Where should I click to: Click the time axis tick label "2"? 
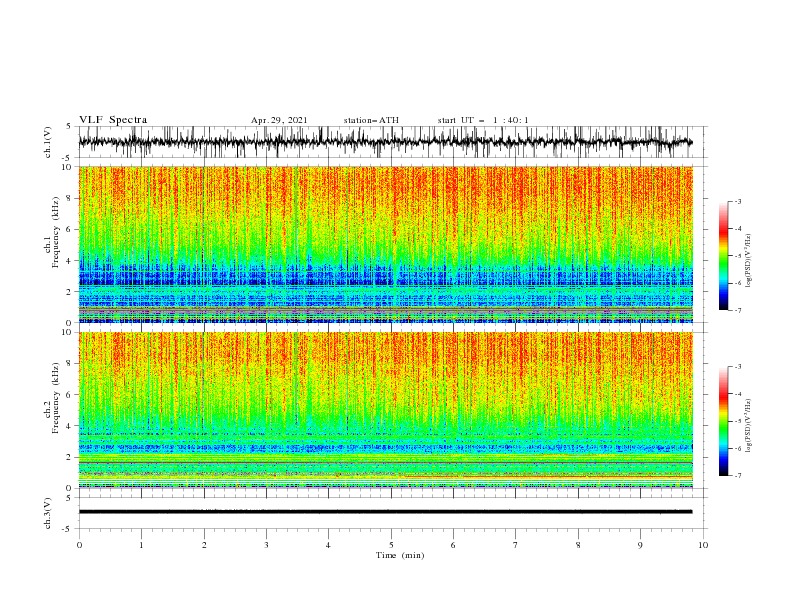(x=204, y=545)
